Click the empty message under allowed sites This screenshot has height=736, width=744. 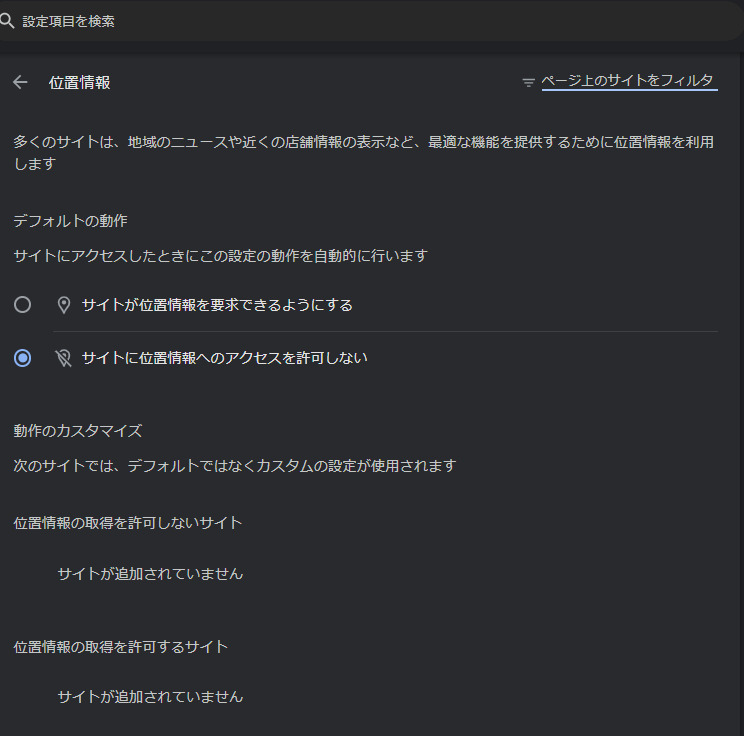(x=150, y=696)
